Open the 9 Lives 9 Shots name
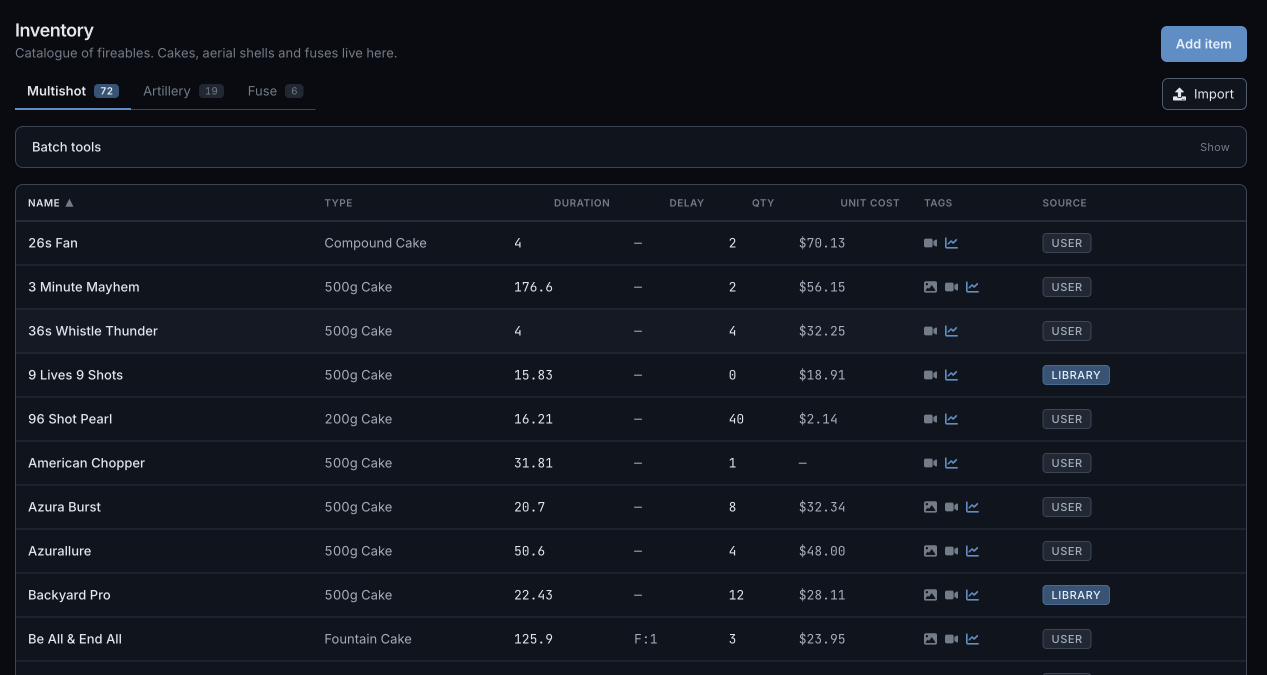This screenshot has height=675, width=1267. pyautogui.click(x=76, y=375)
